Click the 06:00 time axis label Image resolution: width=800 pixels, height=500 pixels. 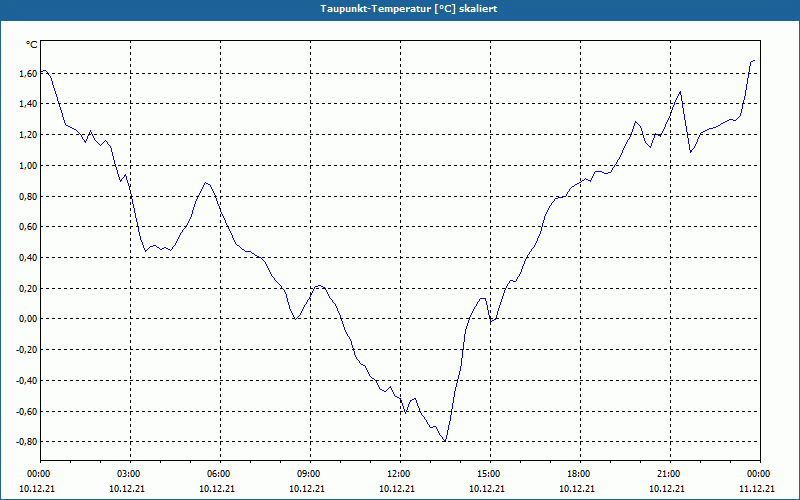coord(220,474)
